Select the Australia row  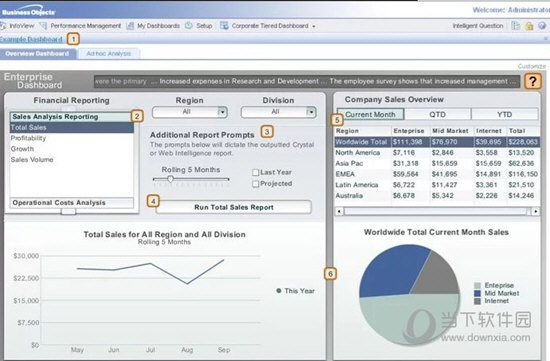437,196
